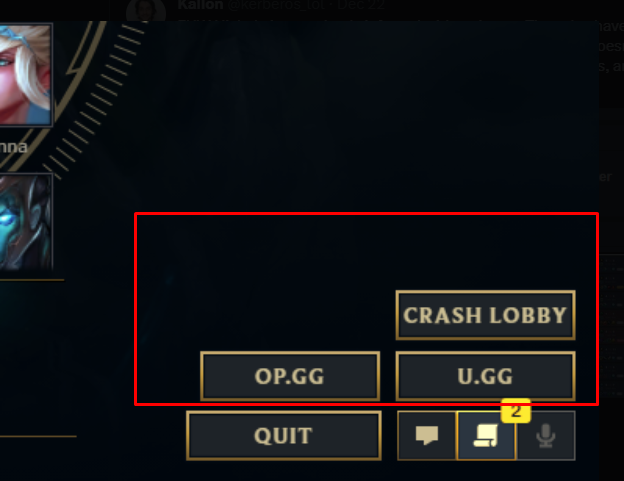
Task: Open the OP.GG button
Action: click(290, 376)
